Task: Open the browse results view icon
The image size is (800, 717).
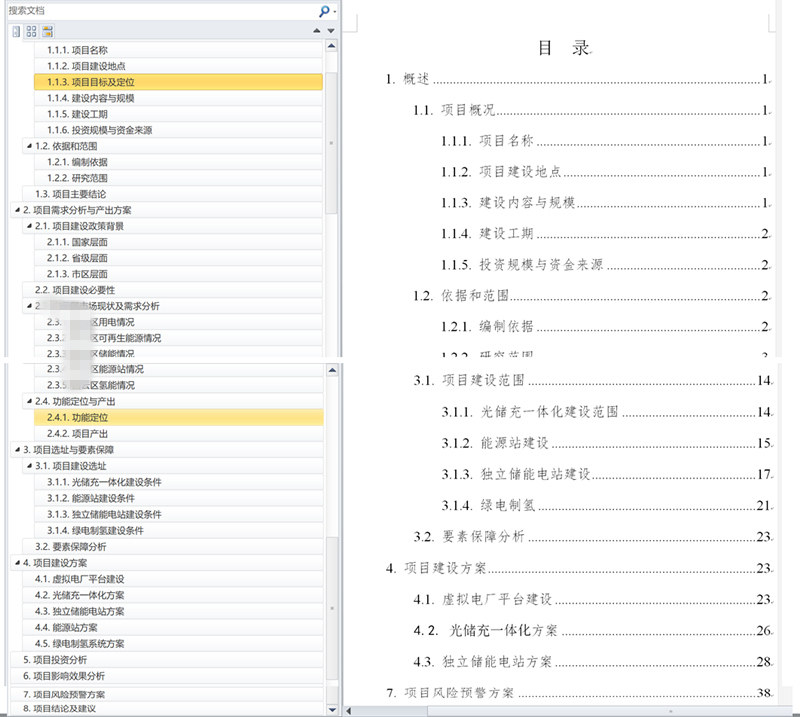Action: point(46,31)
